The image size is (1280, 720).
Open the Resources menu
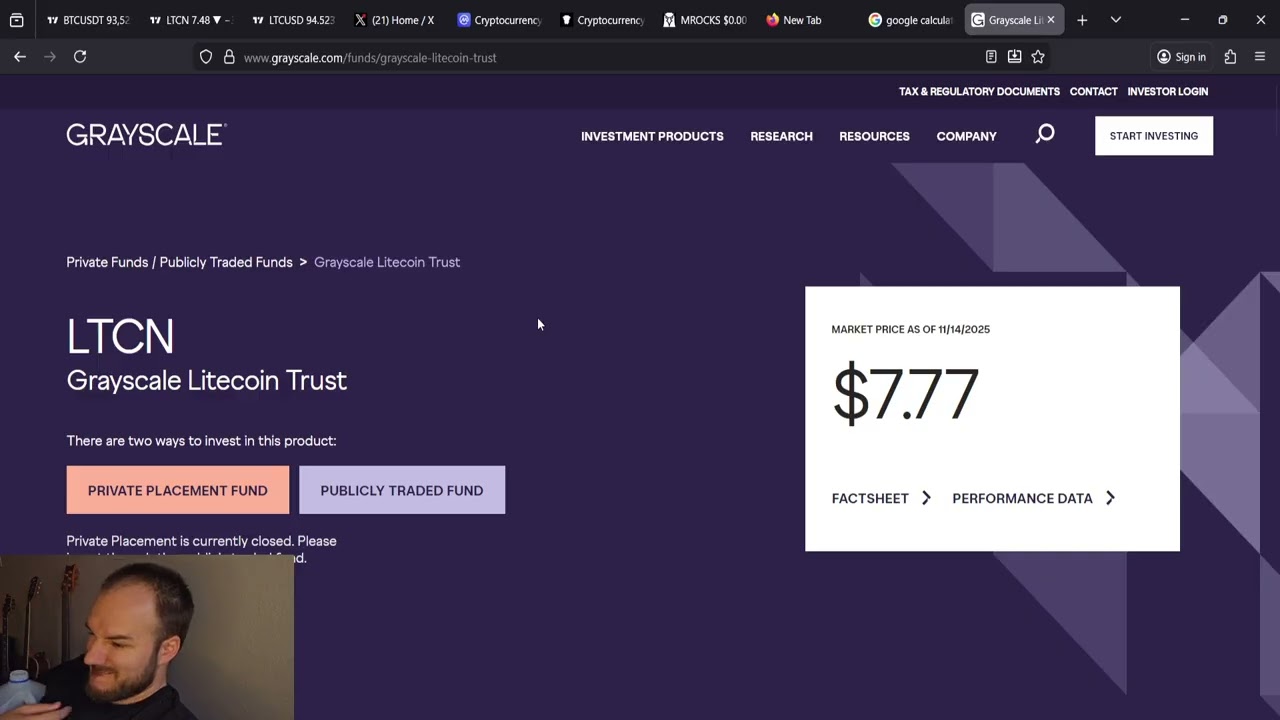[x=874, y=136]
